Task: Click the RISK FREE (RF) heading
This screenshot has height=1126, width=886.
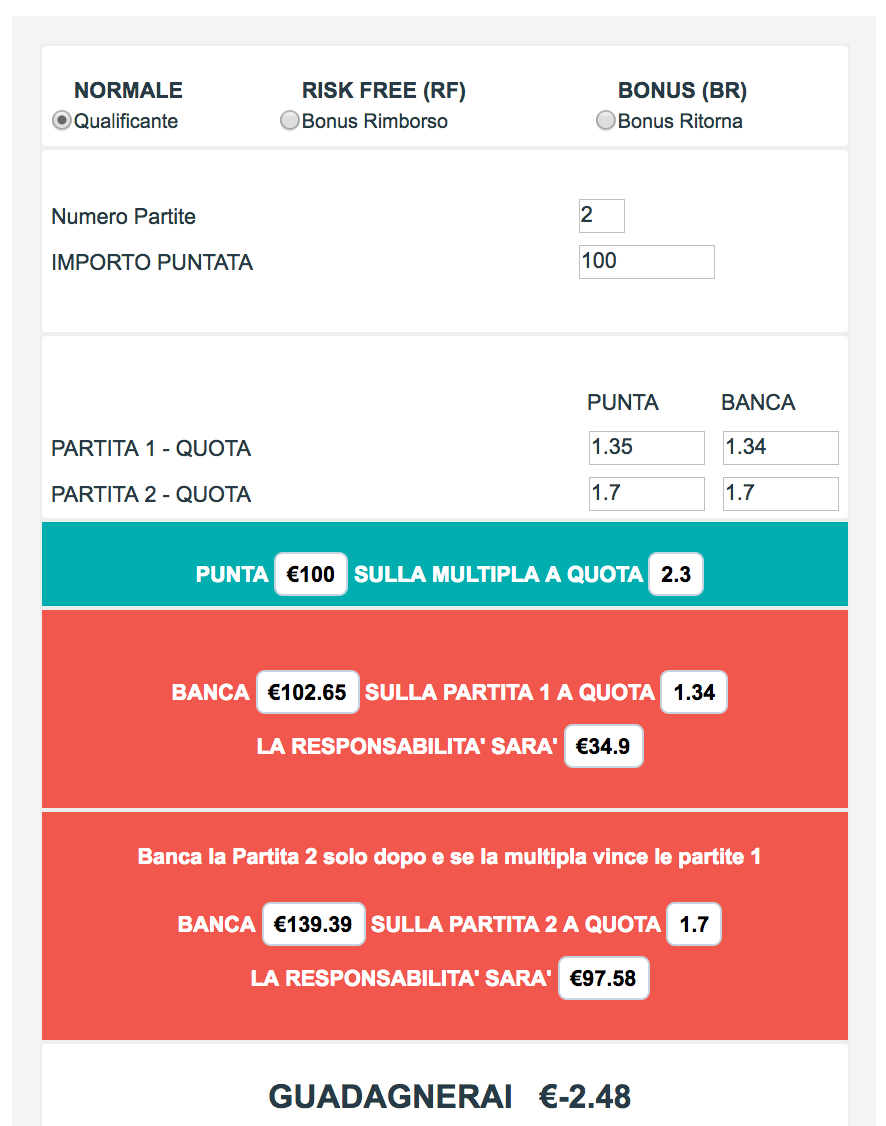Action: pos(383,90)
